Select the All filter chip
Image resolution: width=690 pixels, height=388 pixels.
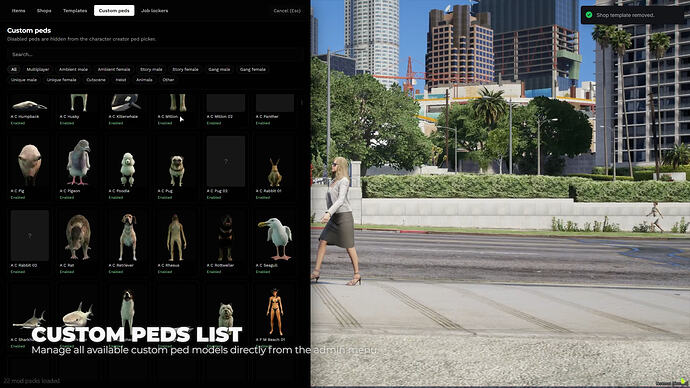pos(14,70)
